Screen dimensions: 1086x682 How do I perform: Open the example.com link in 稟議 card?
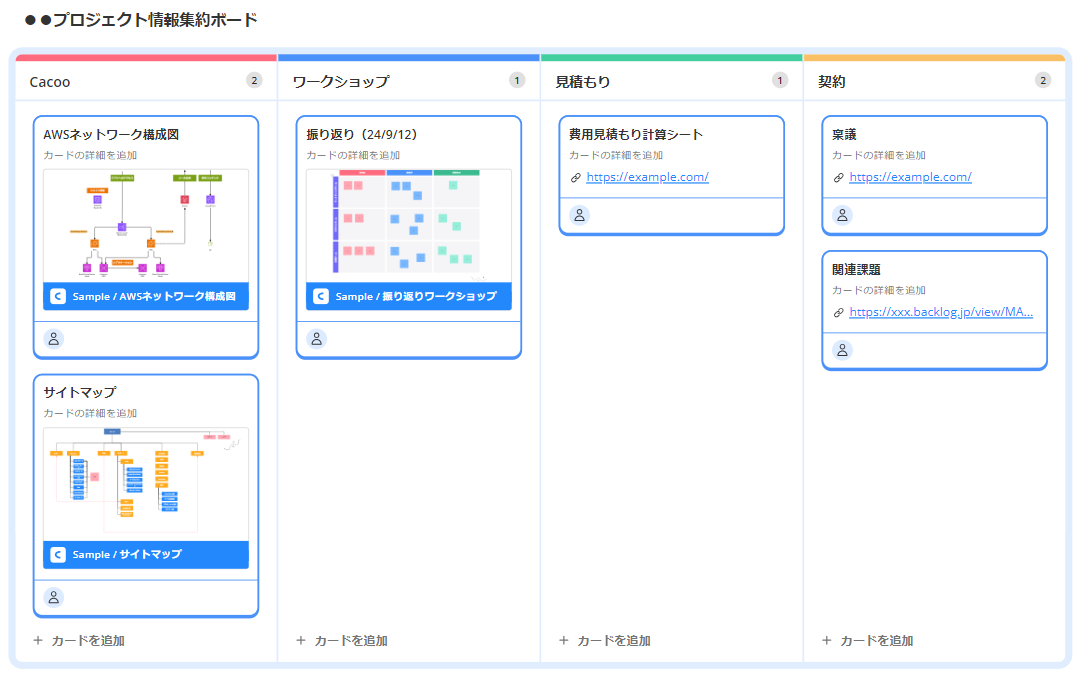tap(910, 177)
